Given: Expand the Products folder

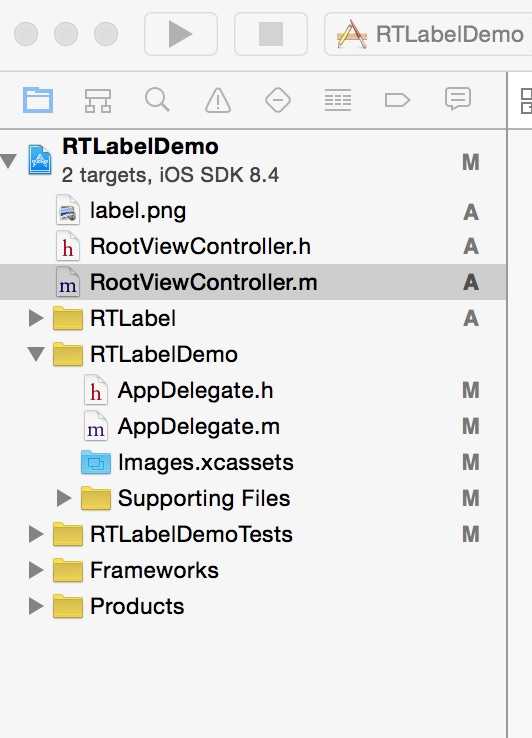Looking at the screenshot, I should 36,606.
